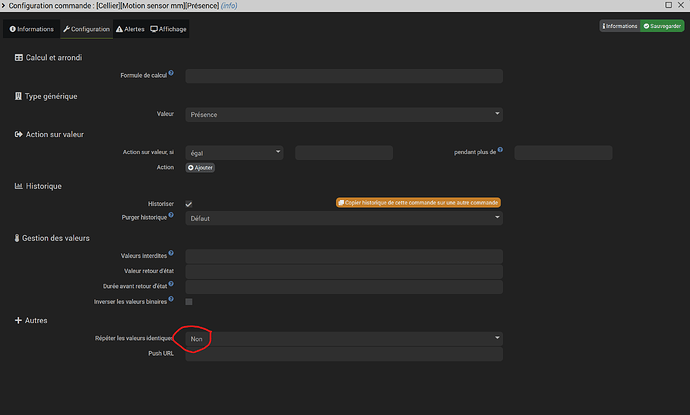Click help icon next to Durée avant retour d'état
The width and height of the screenshot is (690, 415).
[x=171, y=284]
